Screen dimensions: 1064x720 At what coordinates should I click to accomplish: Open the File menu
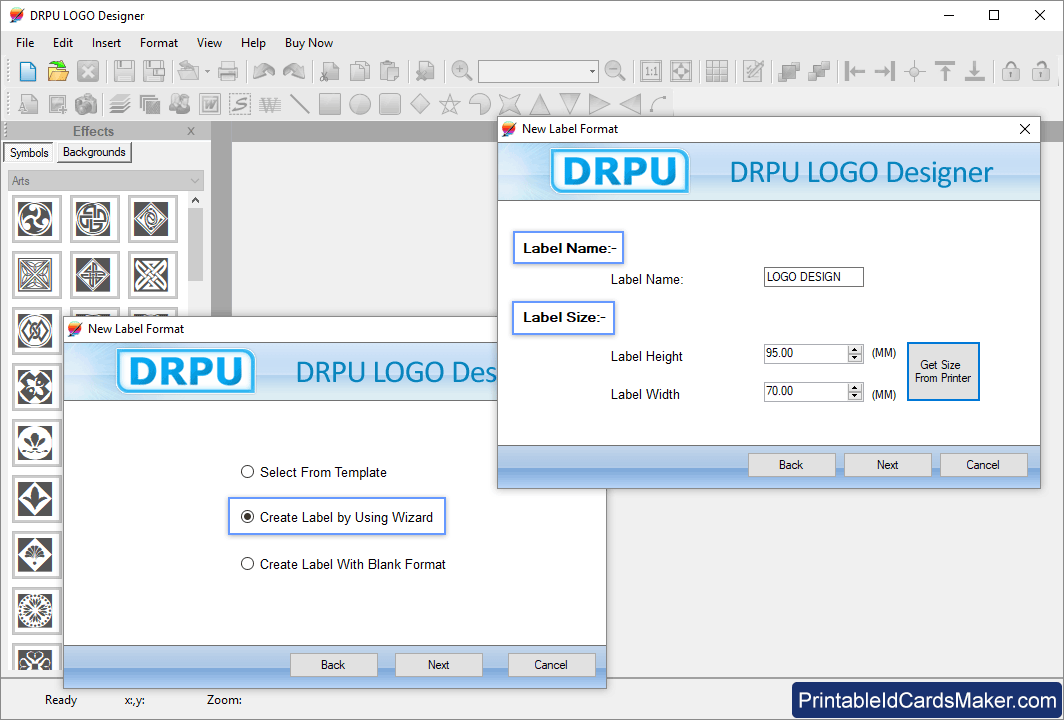25,43
